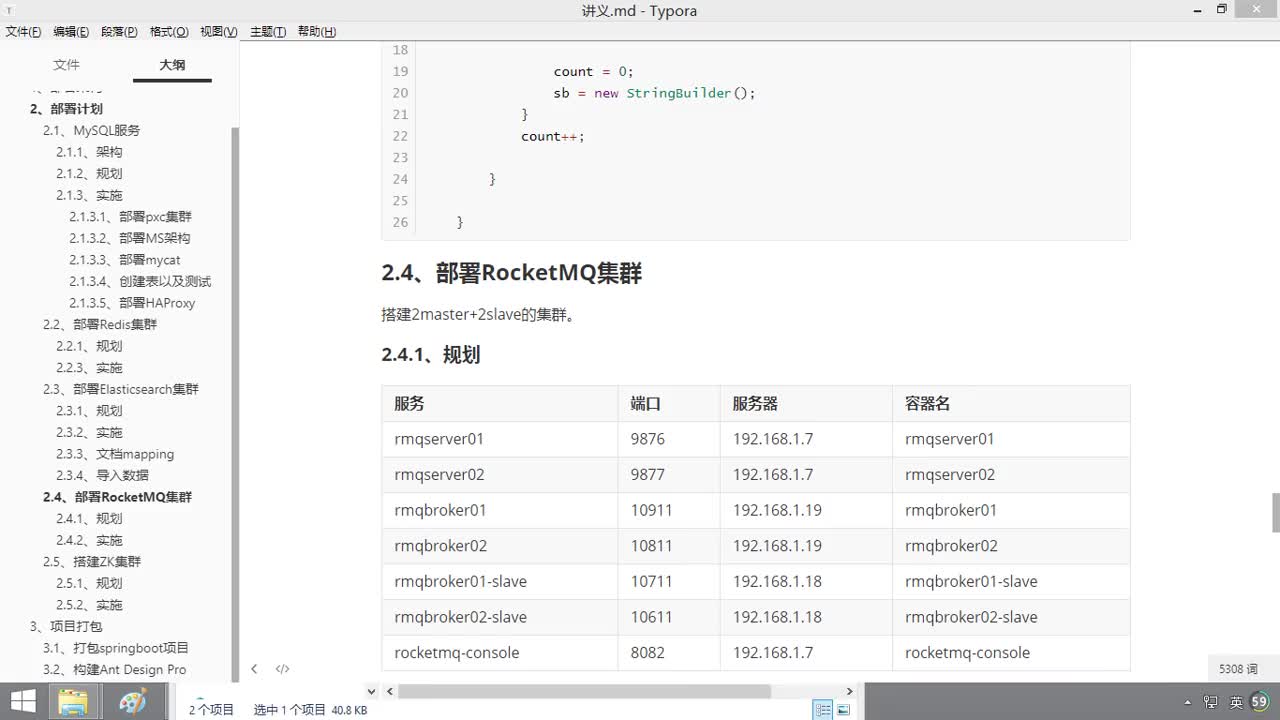Go to outline entry 2.4.1、规划
Screen dimensions: 1280x720
click(89, 519)
